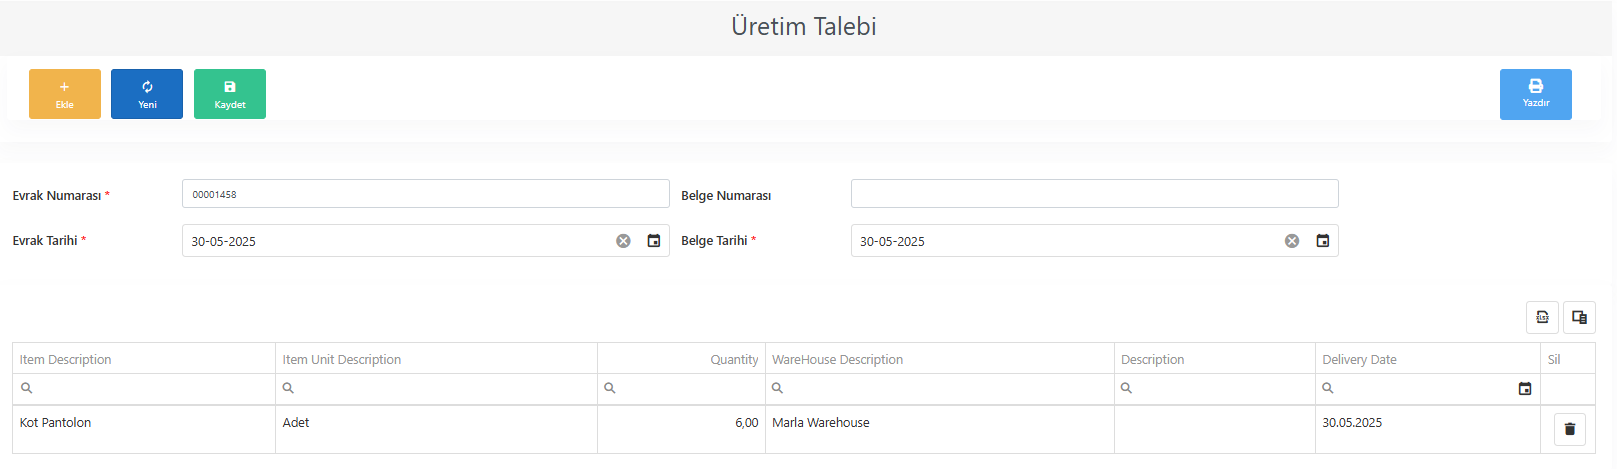Open Delivery Date filter calendar
The width and height of the screenshot is (1617, 469).
(x=1525, y=388)
